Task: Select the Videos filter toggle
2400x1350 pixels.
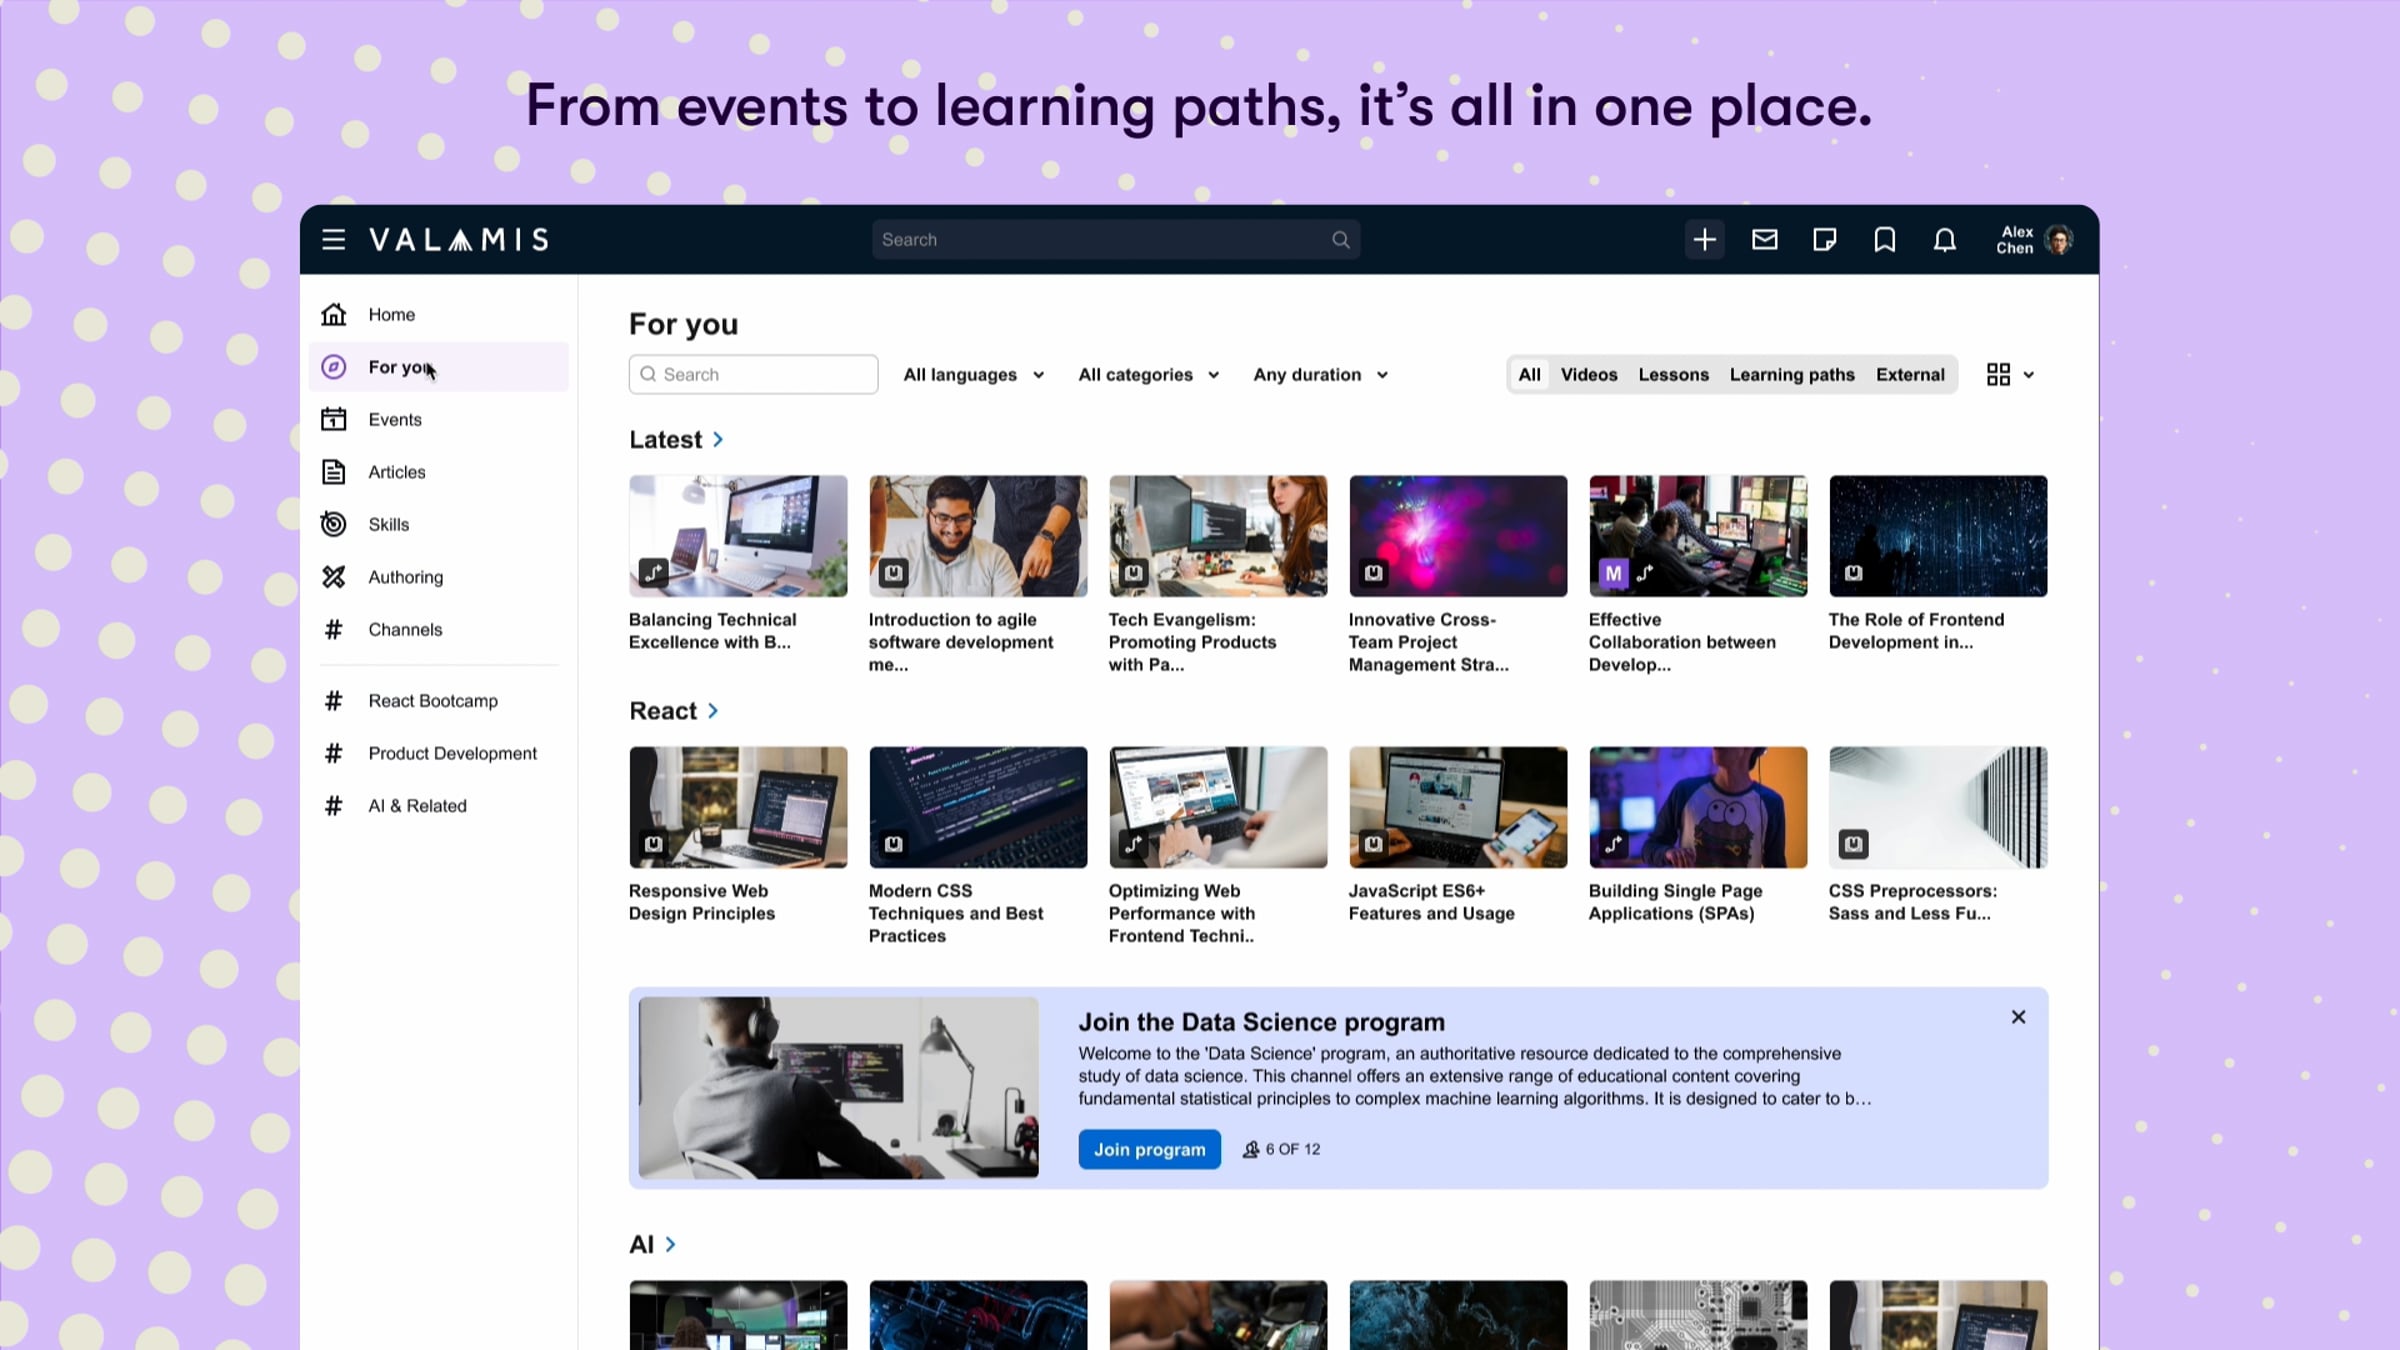Action: coord(1588,375)
